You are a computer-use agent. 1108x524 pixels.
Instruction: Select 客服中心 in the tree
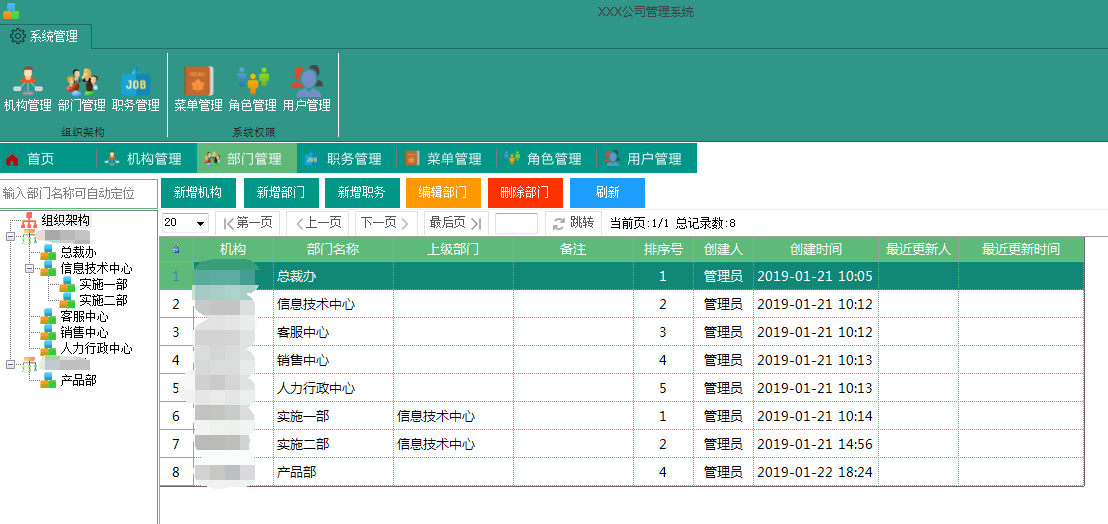click(85, 316)
